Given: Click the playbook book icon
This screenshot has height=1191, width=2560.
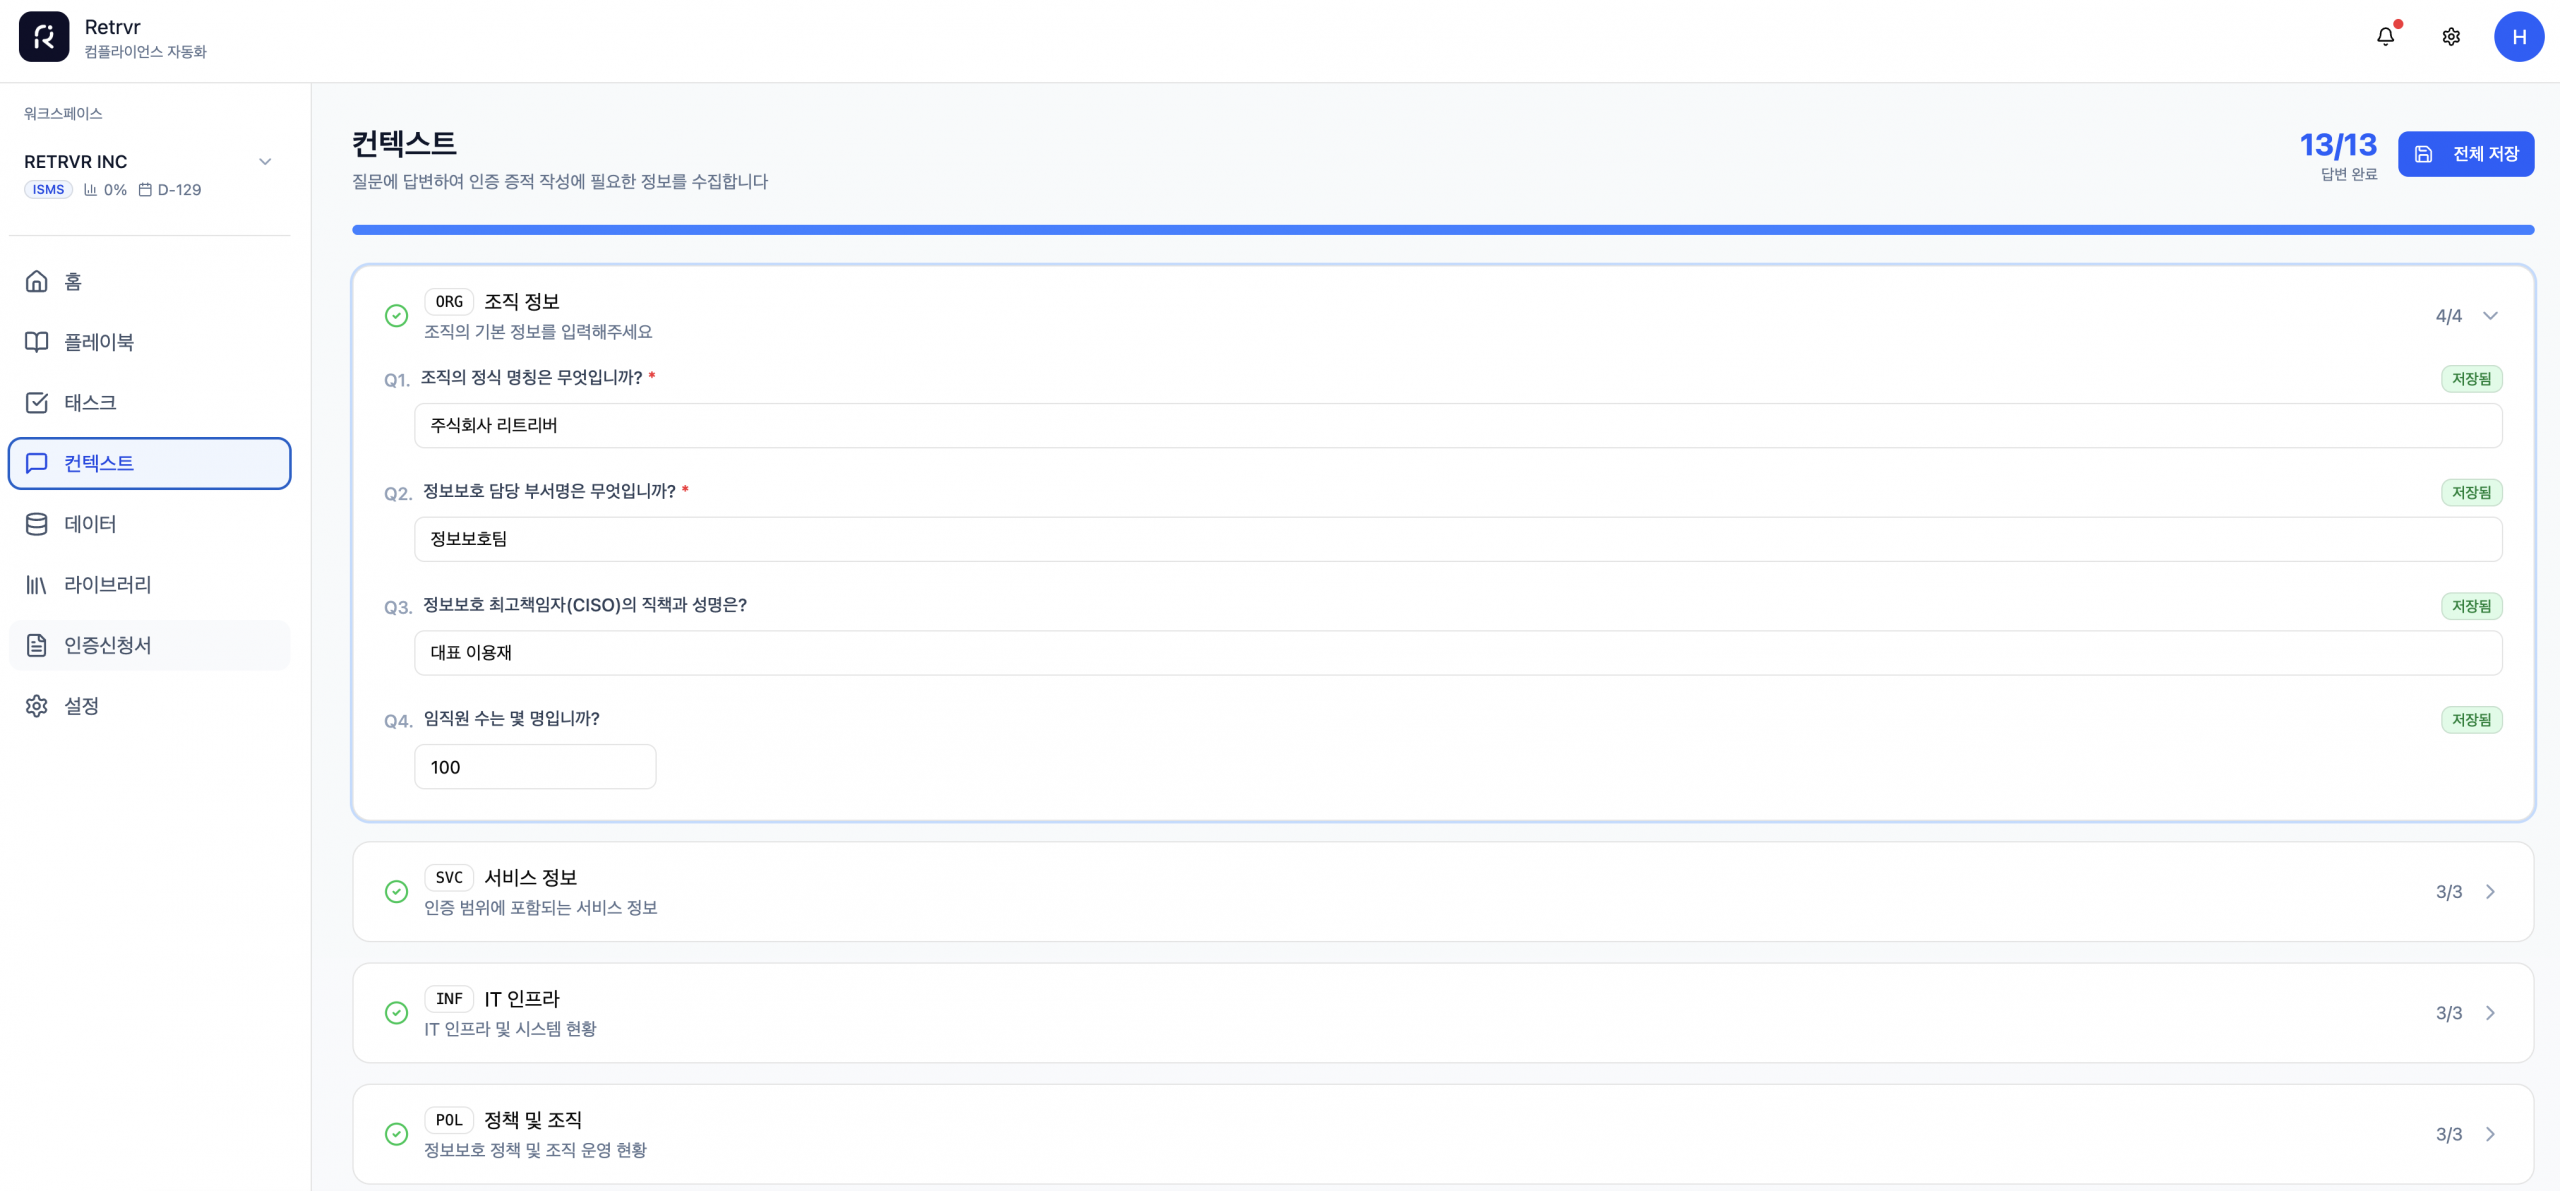Looking at the screenshot, I should point(37,342).
